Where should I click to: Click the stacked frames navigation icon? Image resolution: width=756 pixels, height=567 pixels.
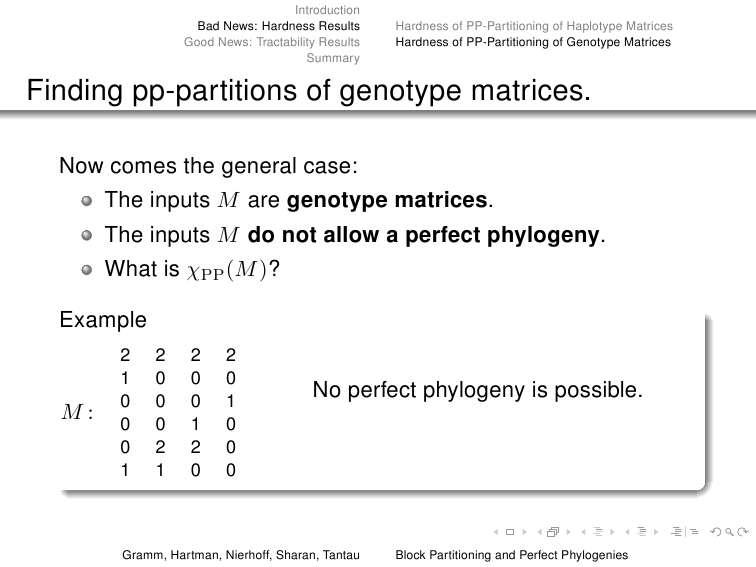(x=553, y=532)
